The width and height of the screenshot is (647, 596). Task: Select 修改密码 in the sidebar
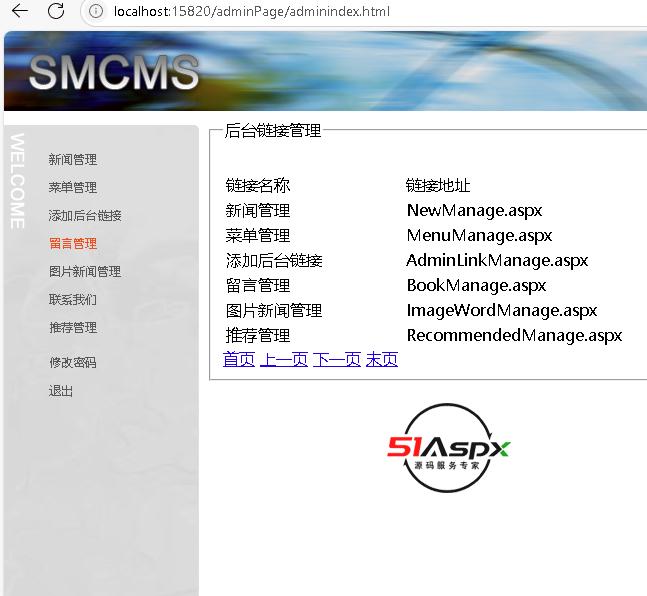click(73, 362)
